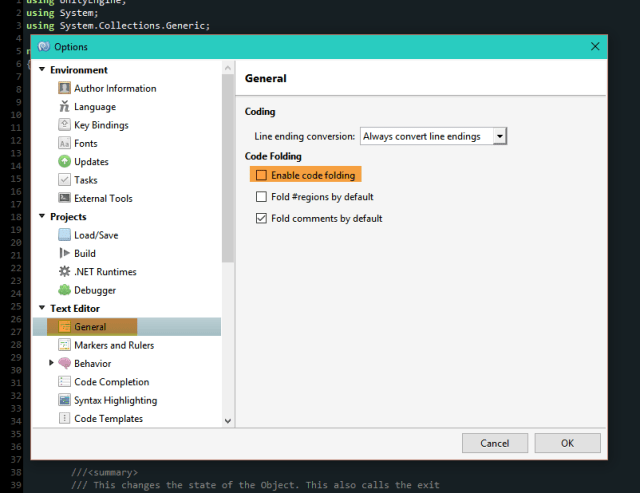Click the OK button
The height and width of the screenshot is (493, 640).
pos(567,443)
